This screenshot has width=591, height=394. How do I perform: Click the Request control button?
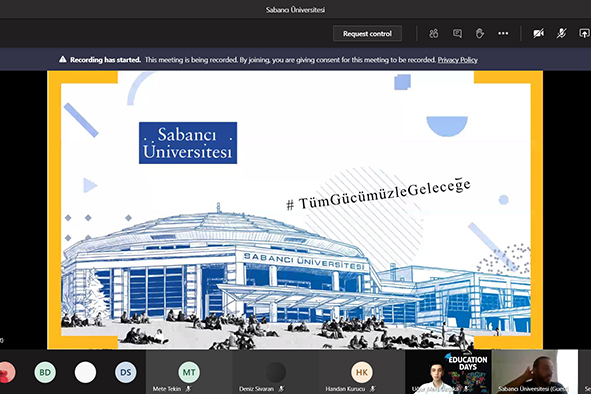367,34
